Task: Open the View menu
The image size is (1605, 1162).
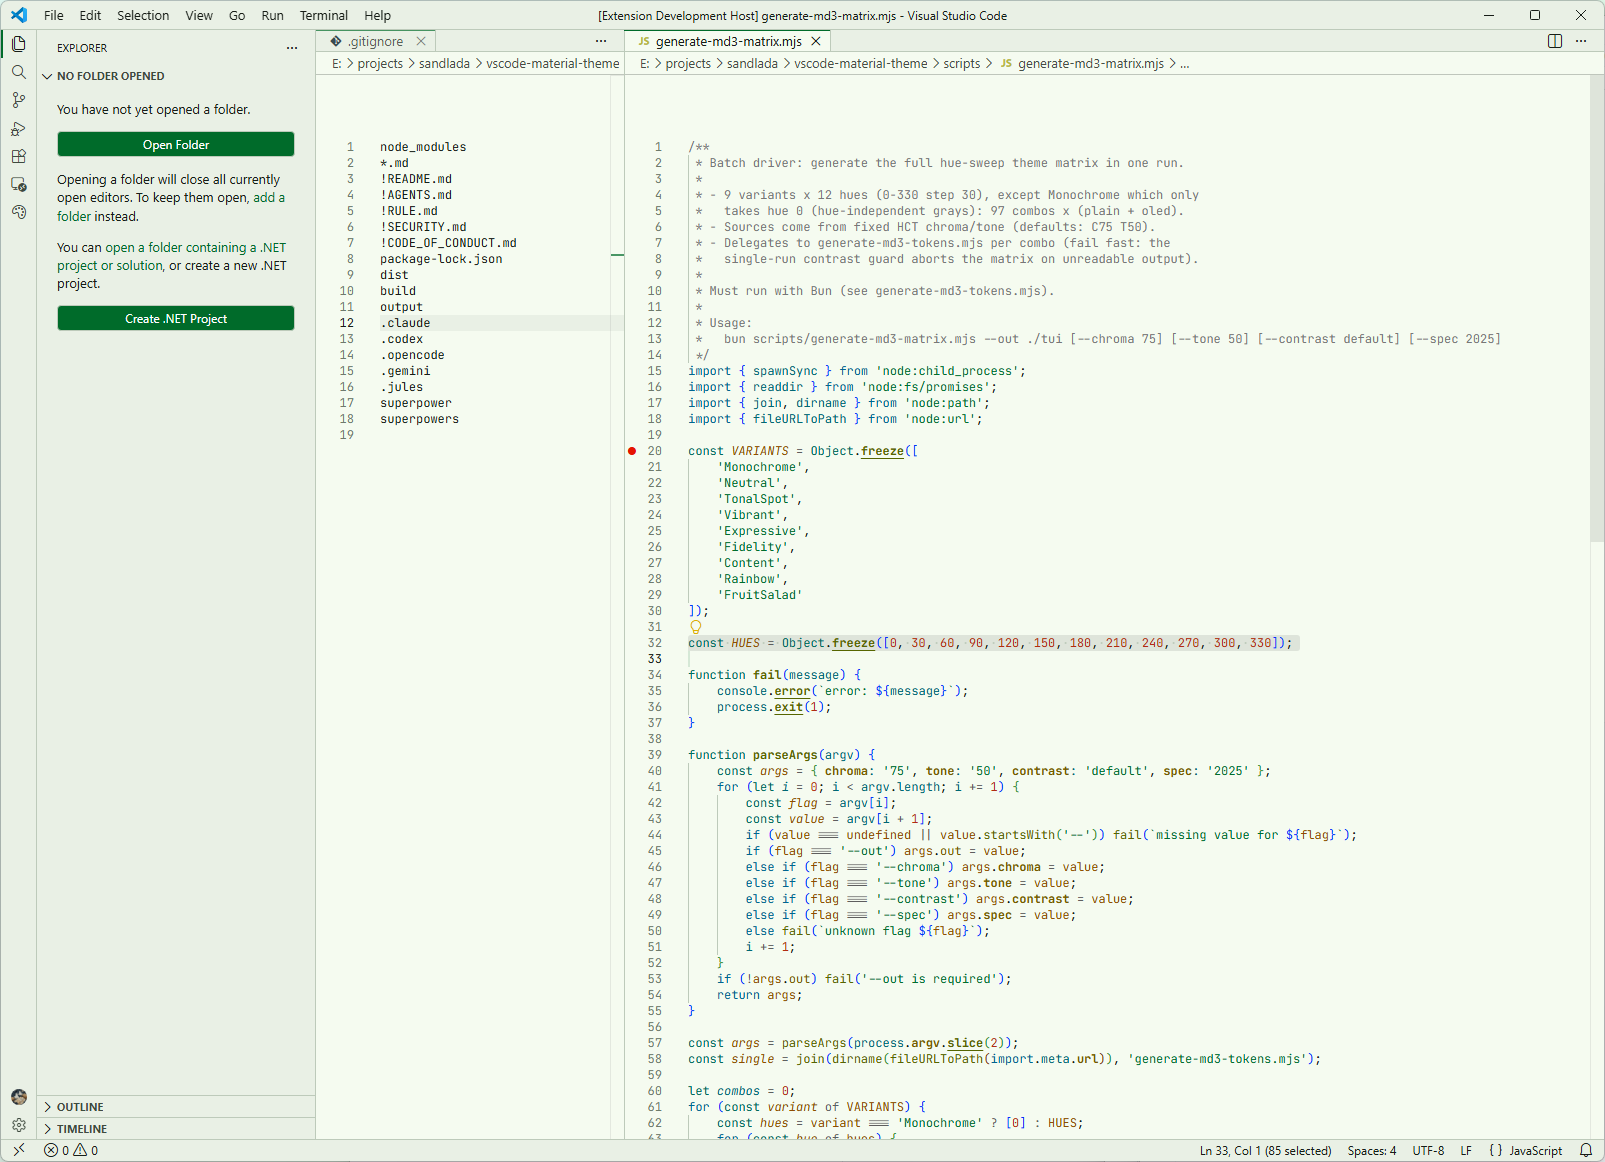Action: click(x=199, y=15)
